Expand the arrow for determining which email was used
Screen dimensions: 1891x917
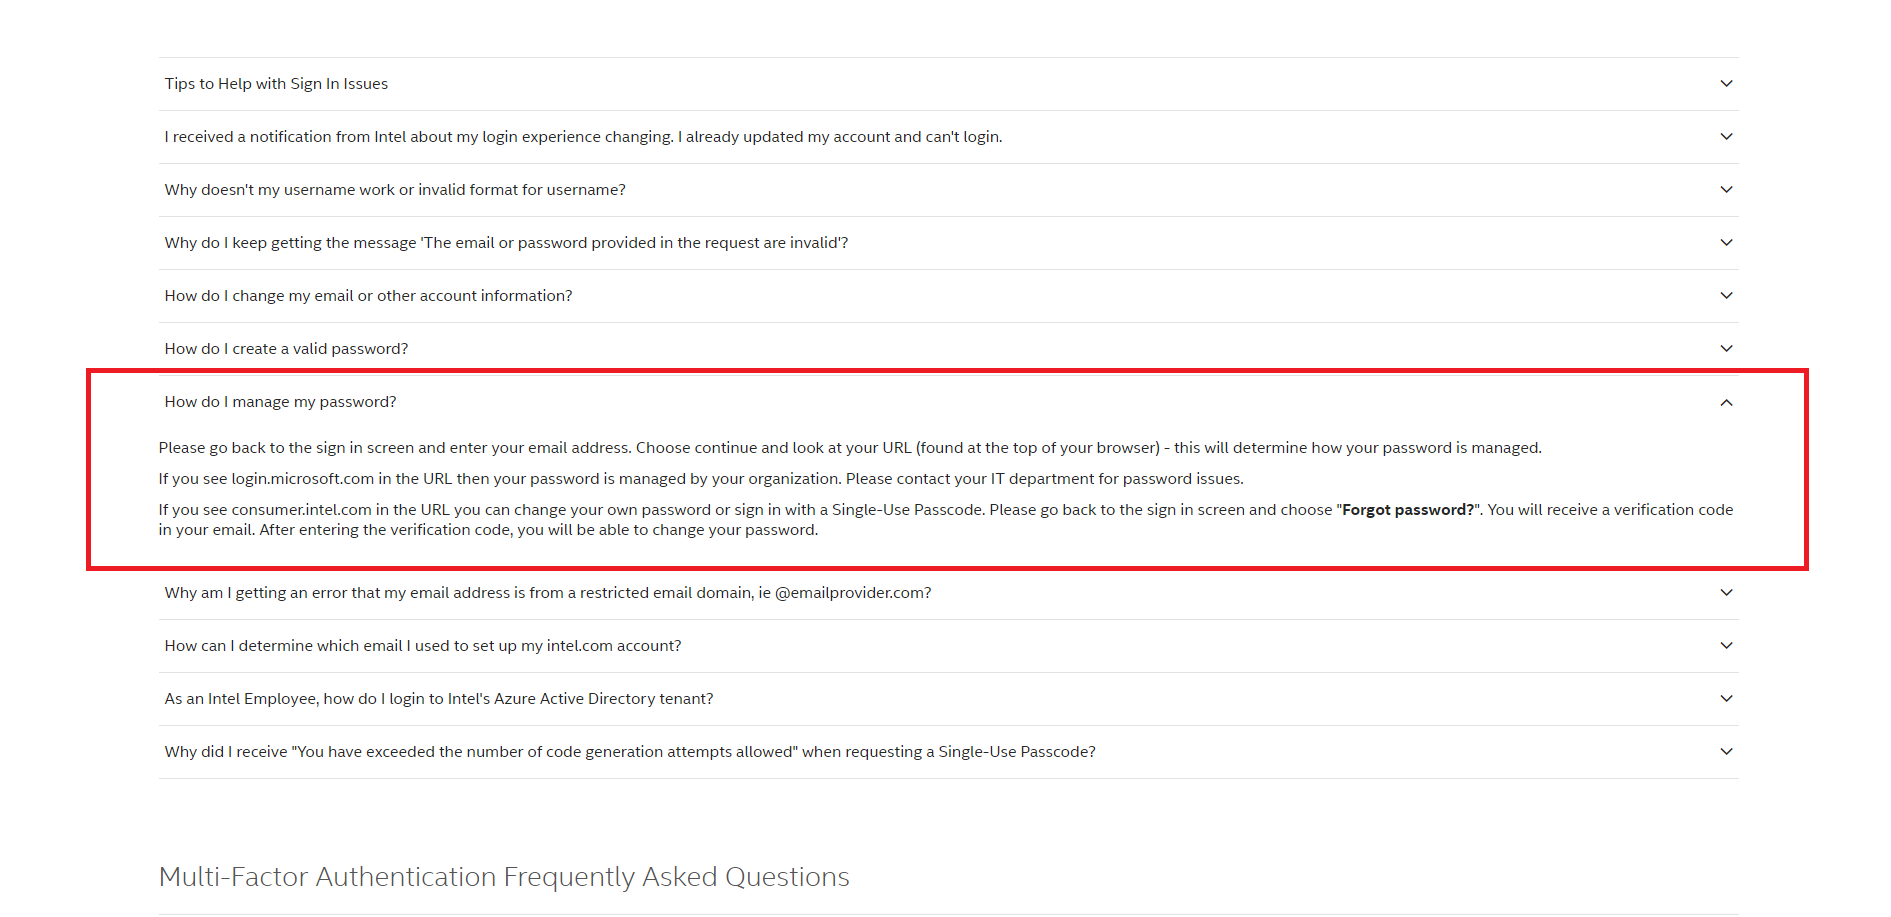pos(1726,646)
